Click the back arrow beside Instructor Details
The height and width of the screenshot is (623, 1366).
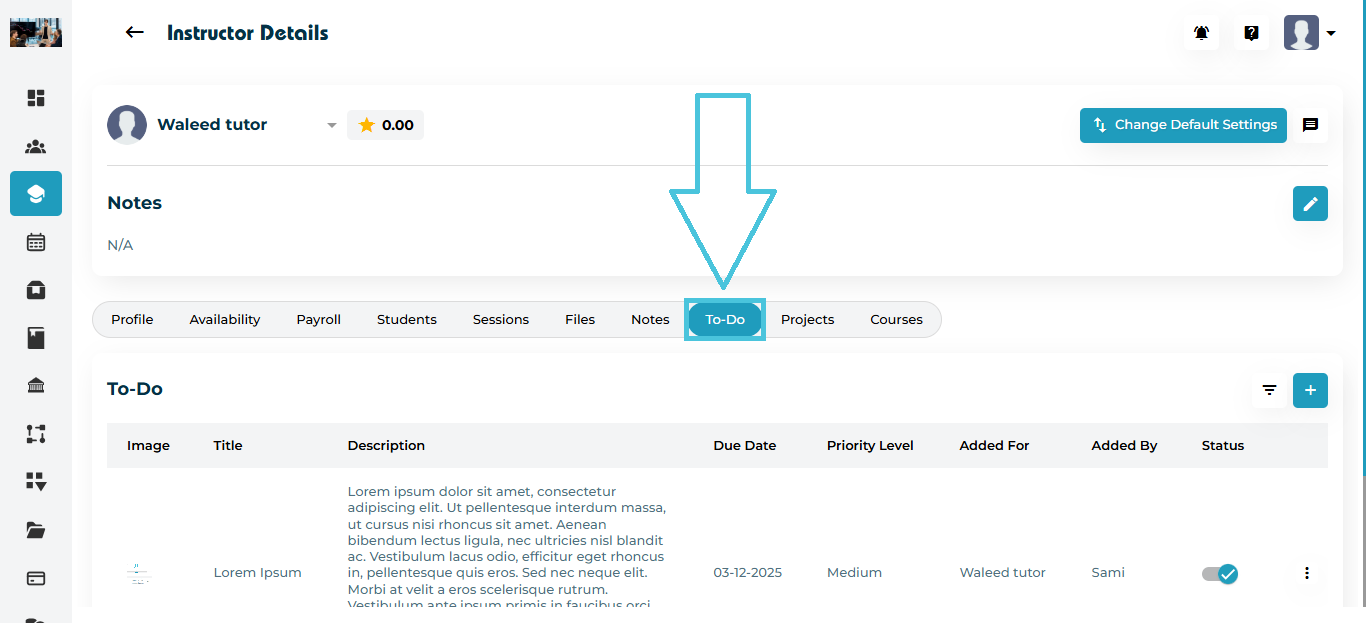pyautogui.click(x=134, y=33)
